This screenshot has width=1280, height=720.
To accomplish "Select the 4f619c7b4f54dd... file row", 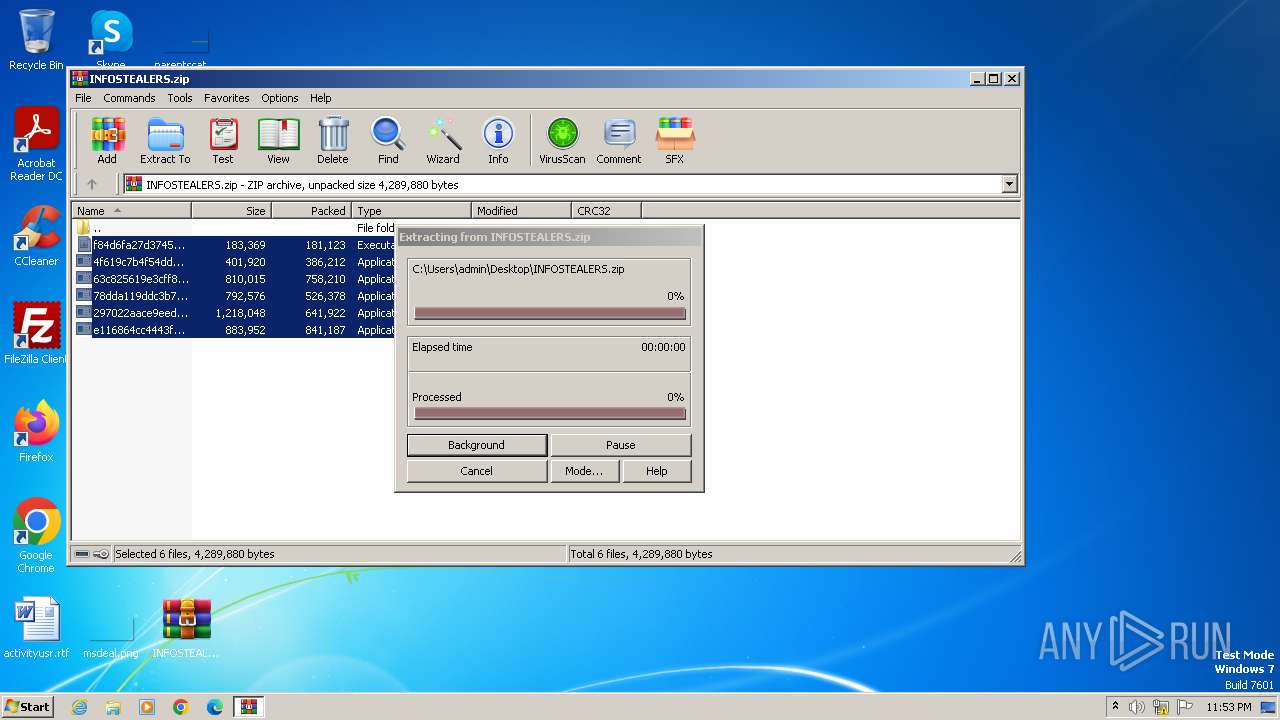I will coord(235,262).
